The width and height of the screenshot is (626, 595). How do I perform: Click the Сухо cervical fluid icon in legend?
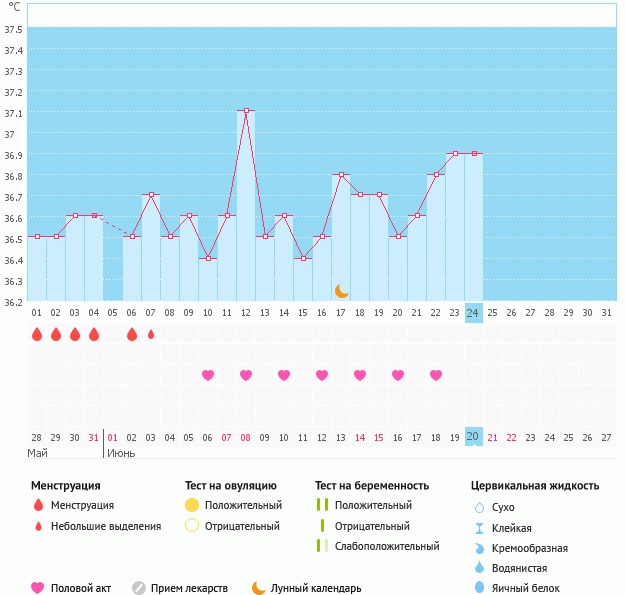click(x=479, y=507)
